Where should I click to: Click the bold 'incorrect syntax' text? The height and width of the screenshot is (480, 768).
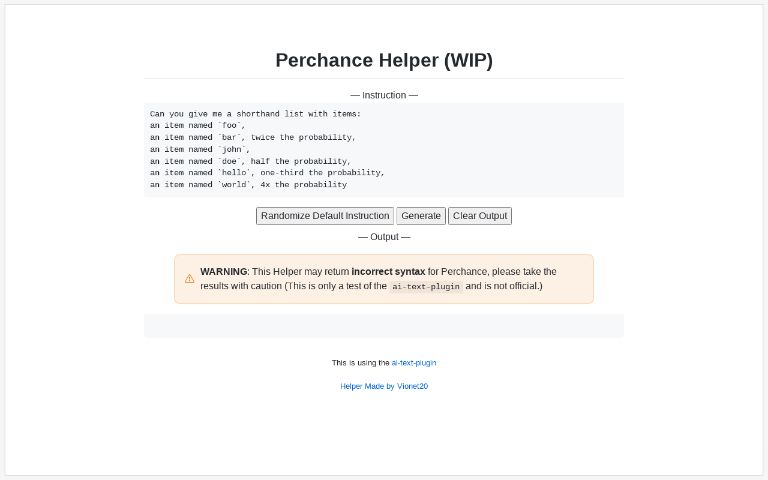click(x=388, y=272)
